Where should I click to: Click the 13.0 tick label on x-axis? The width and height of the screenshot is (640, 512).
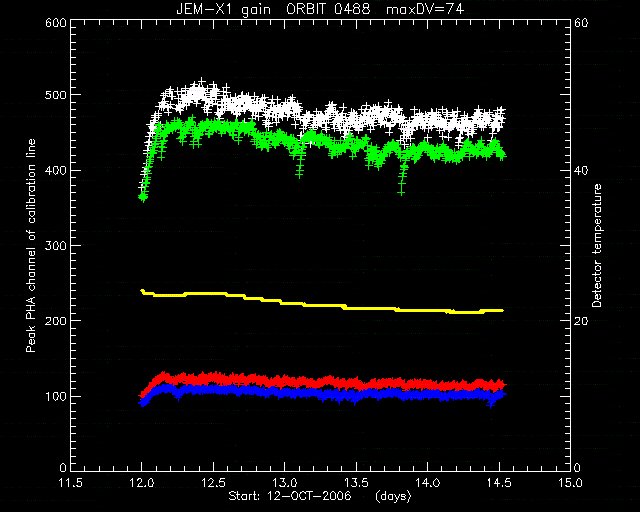(x=284, y=483)
